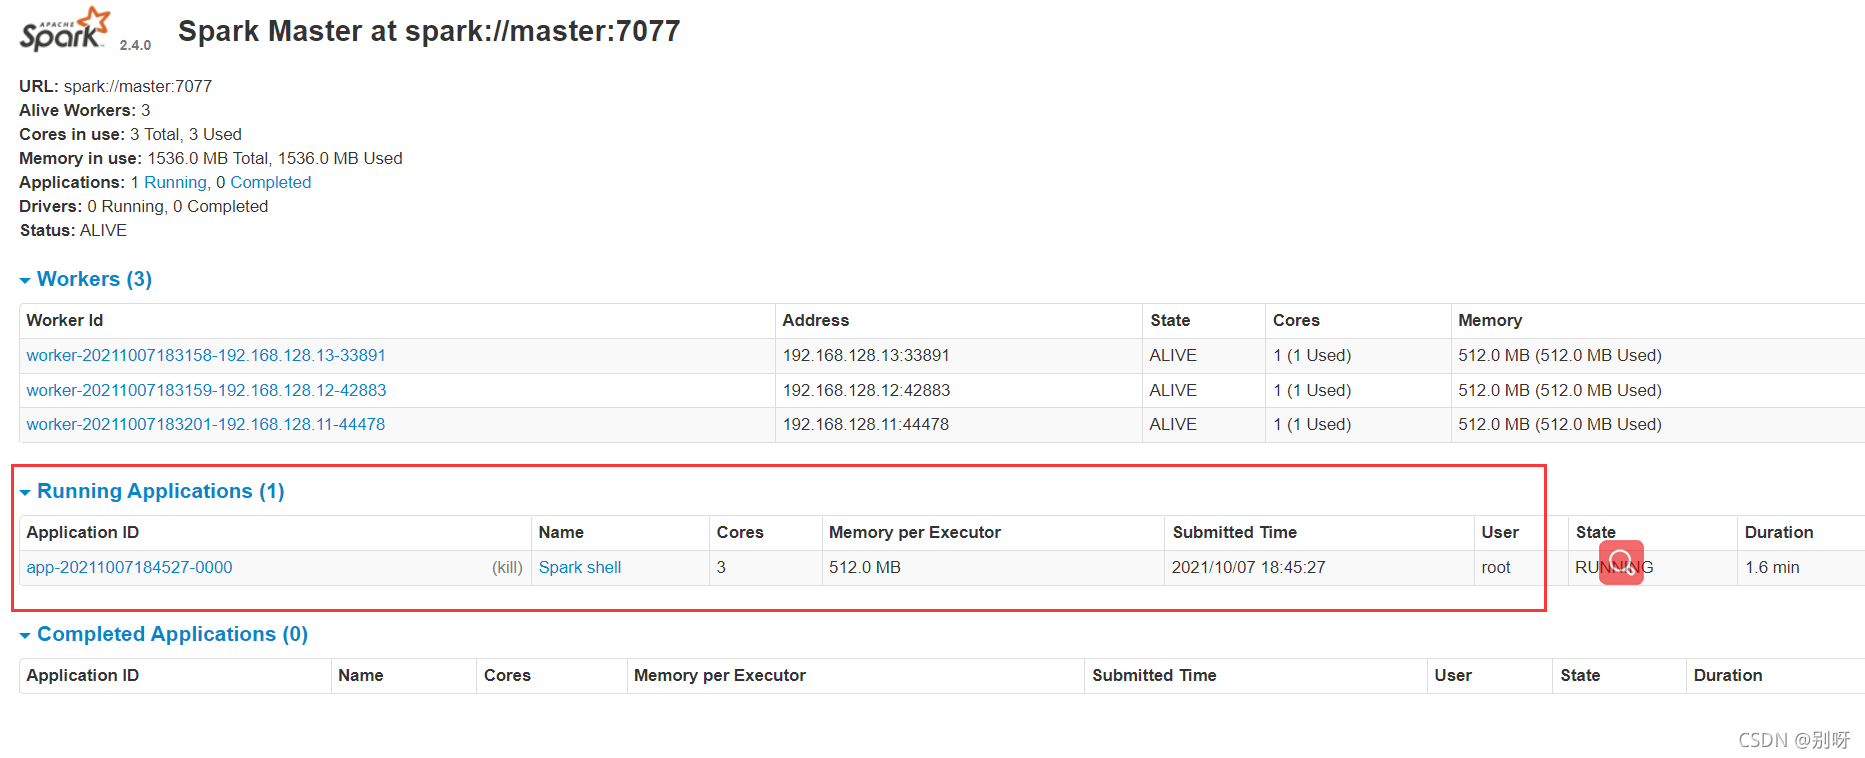Select address 192.168.128.12:42883
This screenshot has height=758, width=1865.
click(866, 390)
